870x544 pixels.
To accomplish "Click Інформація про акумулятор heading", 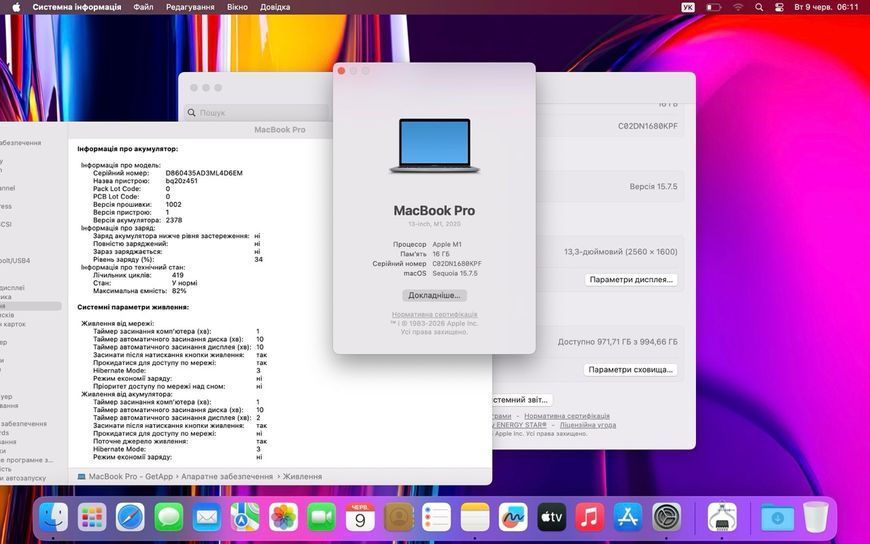I will (x=128, y=149).
